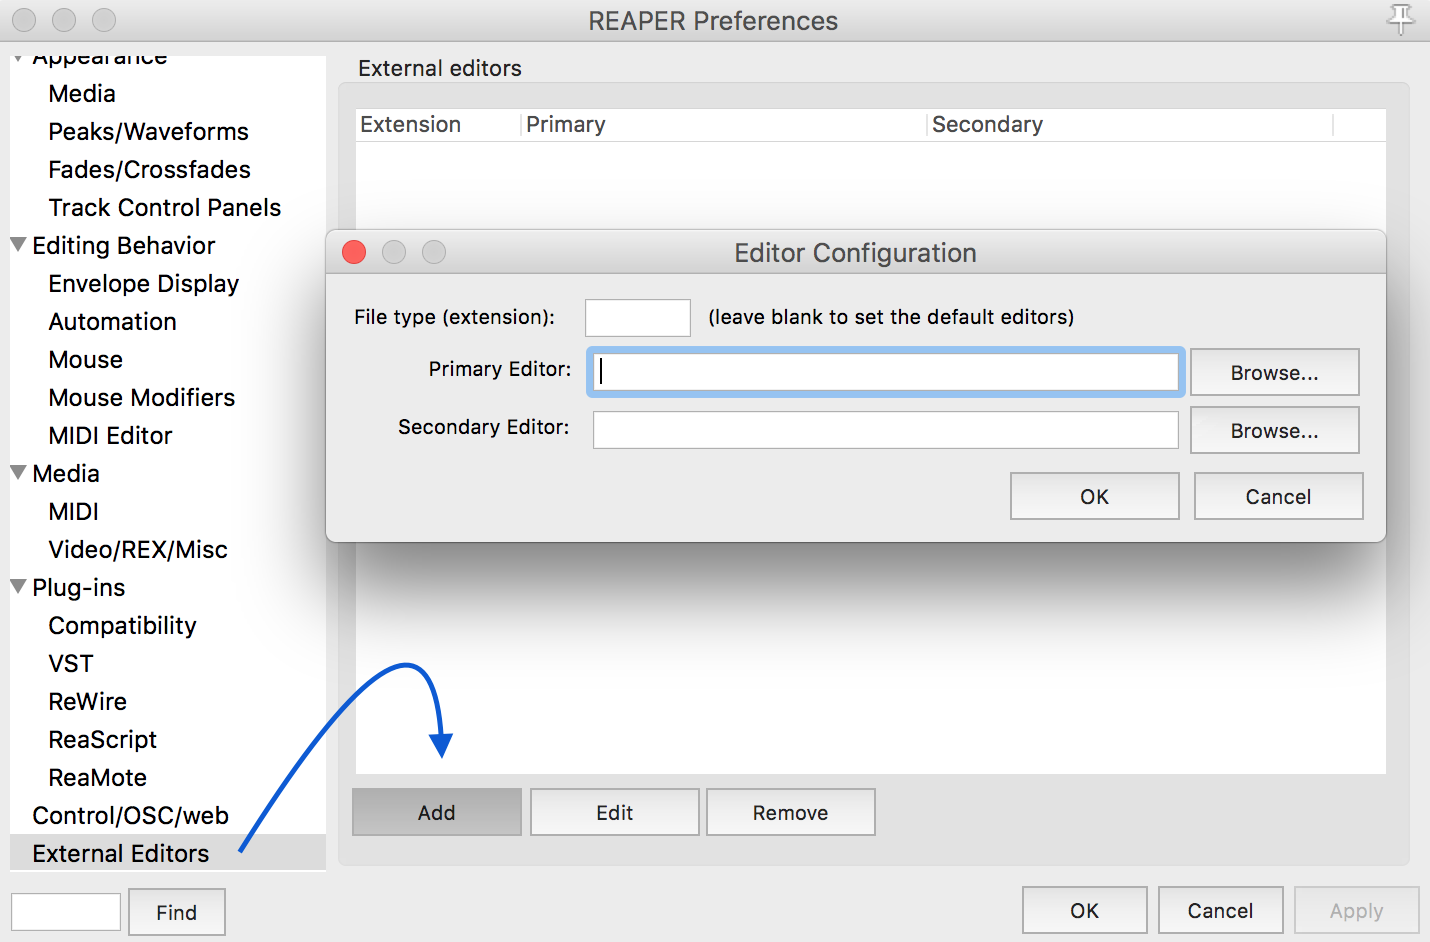The image size is (1430, 942).
Task: Open the Mouse preferences page
Action: click(x=86, y=360)
